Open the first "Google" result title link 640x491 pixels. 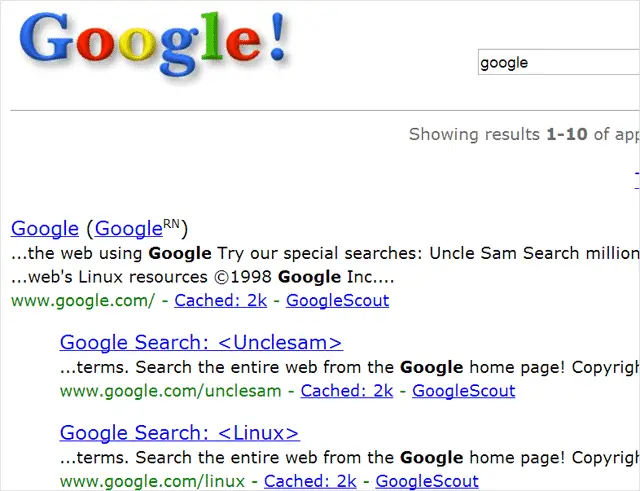pyautogui.click(x=44, y=229)
